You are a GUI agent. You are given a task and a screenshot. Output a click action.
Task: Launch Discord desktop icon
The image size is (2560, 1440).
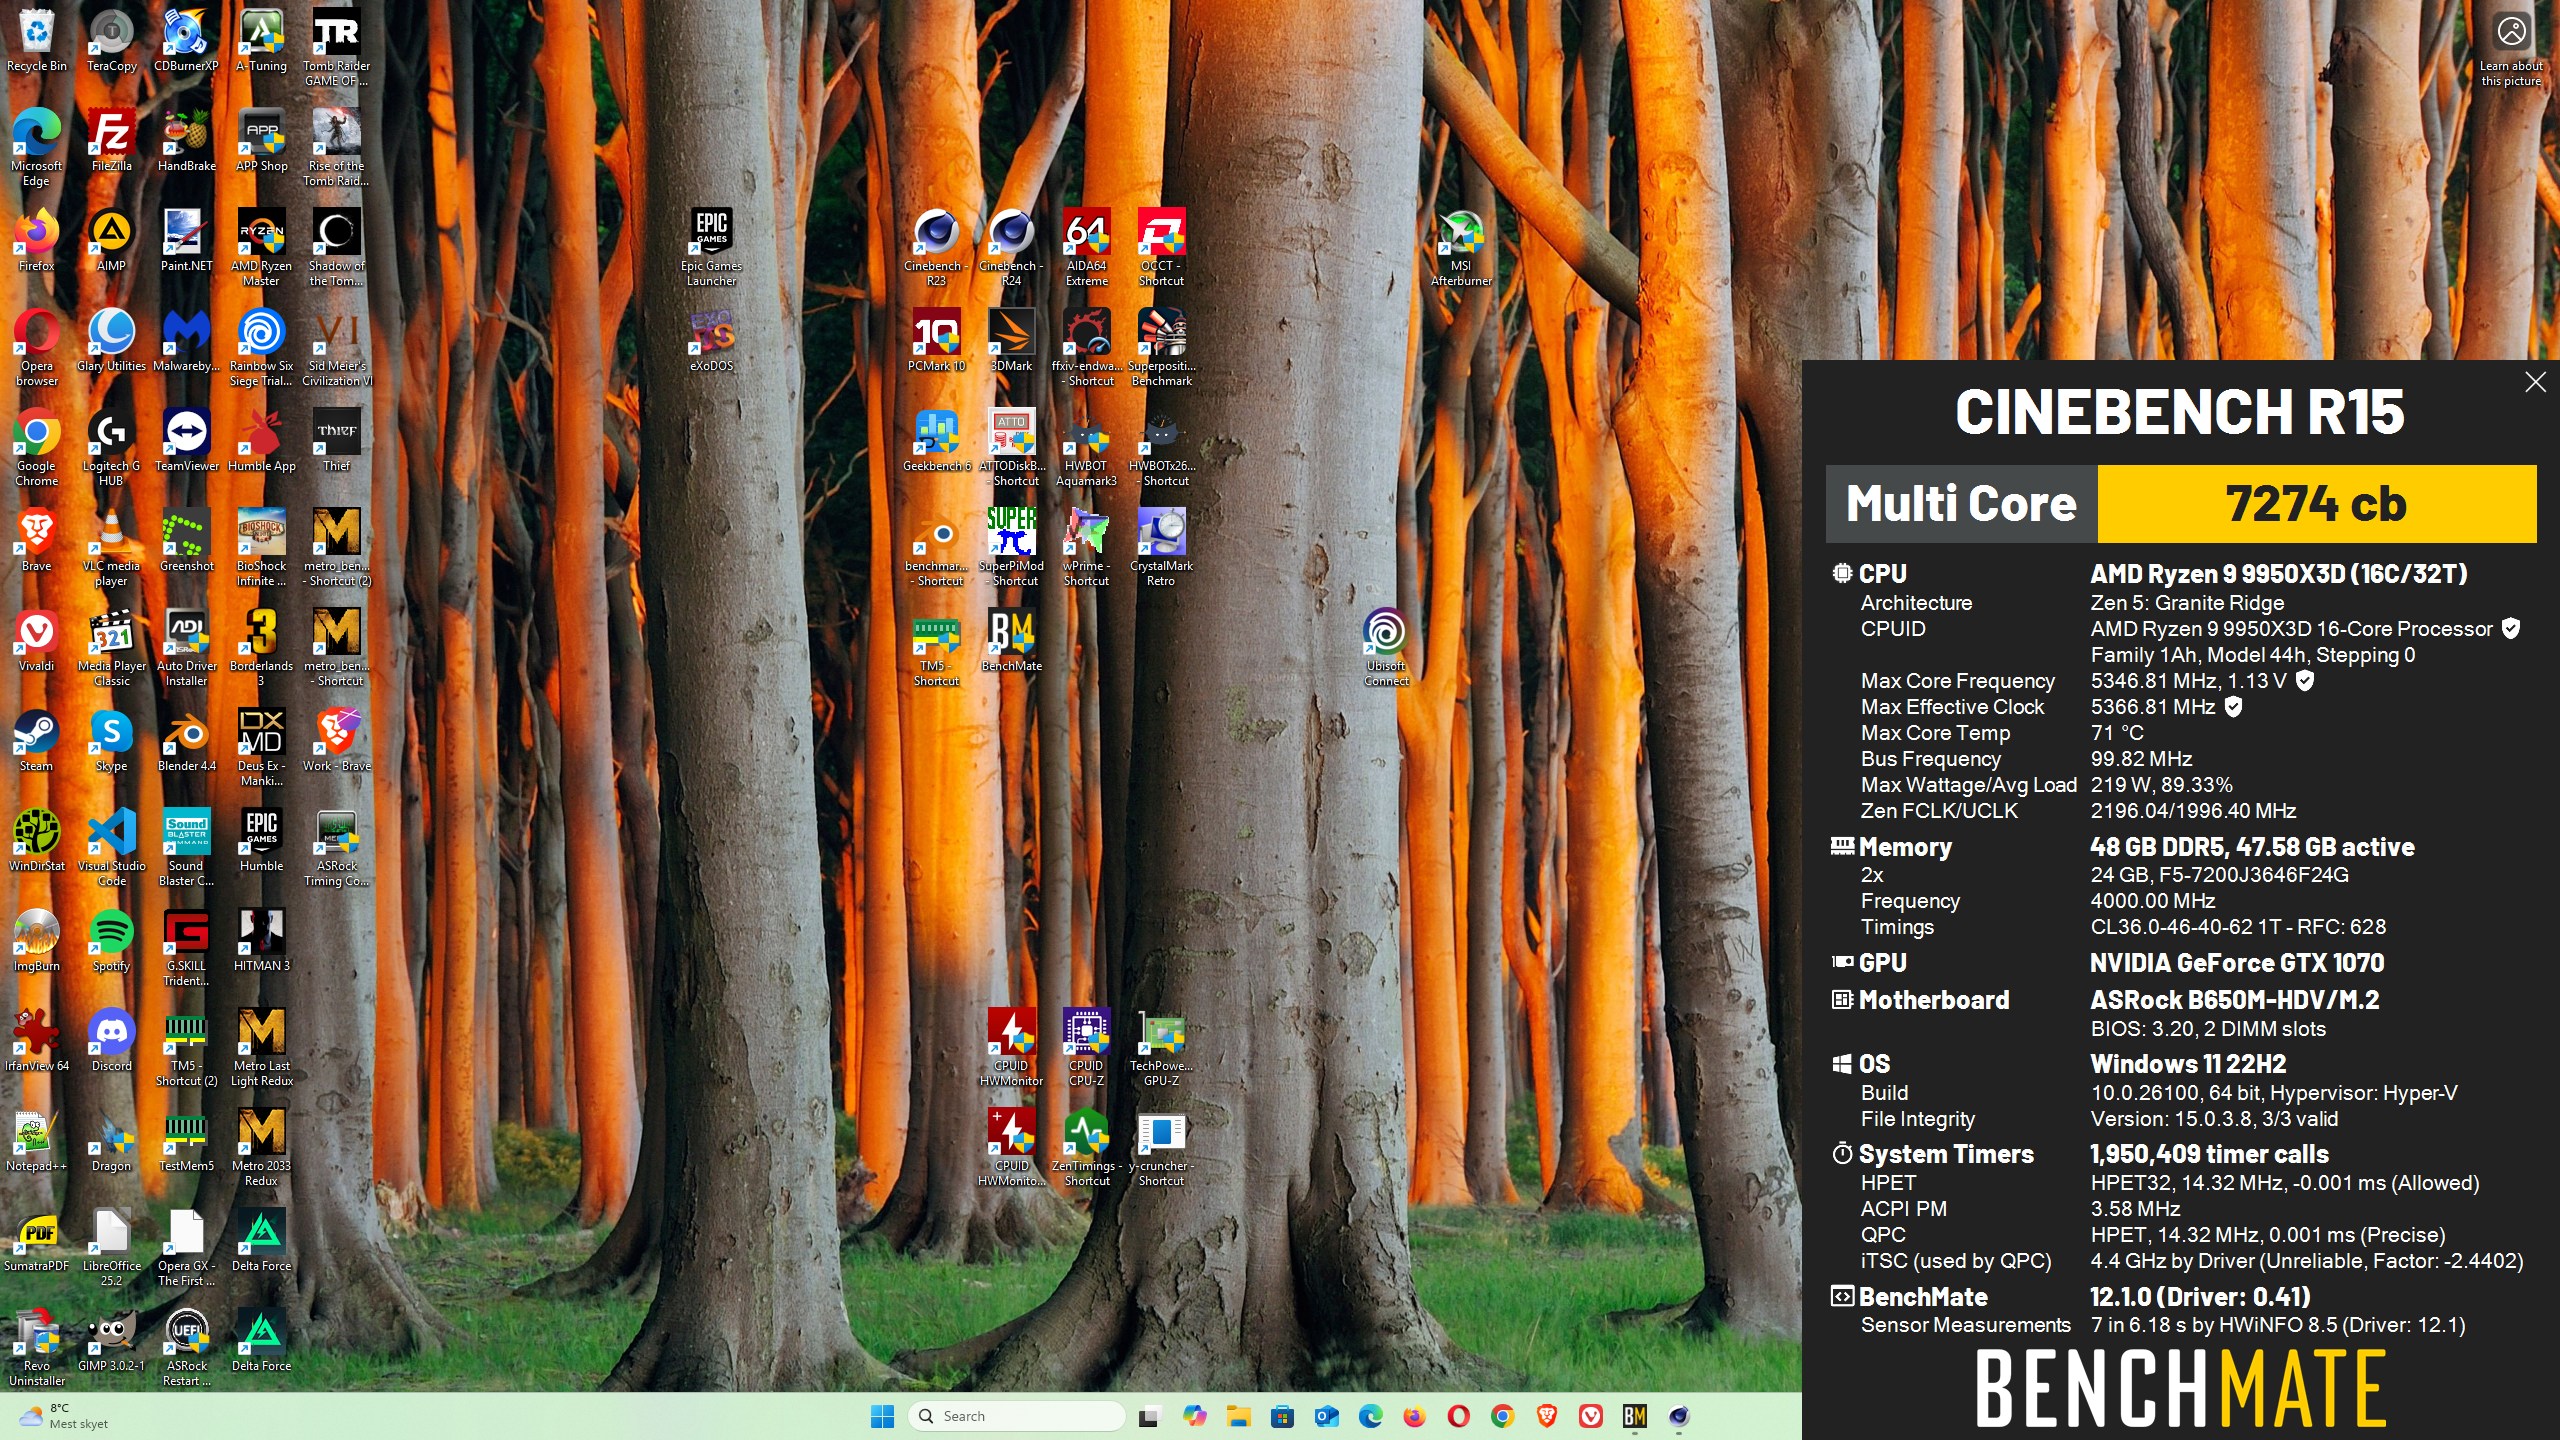click(x=111, y=1040)
